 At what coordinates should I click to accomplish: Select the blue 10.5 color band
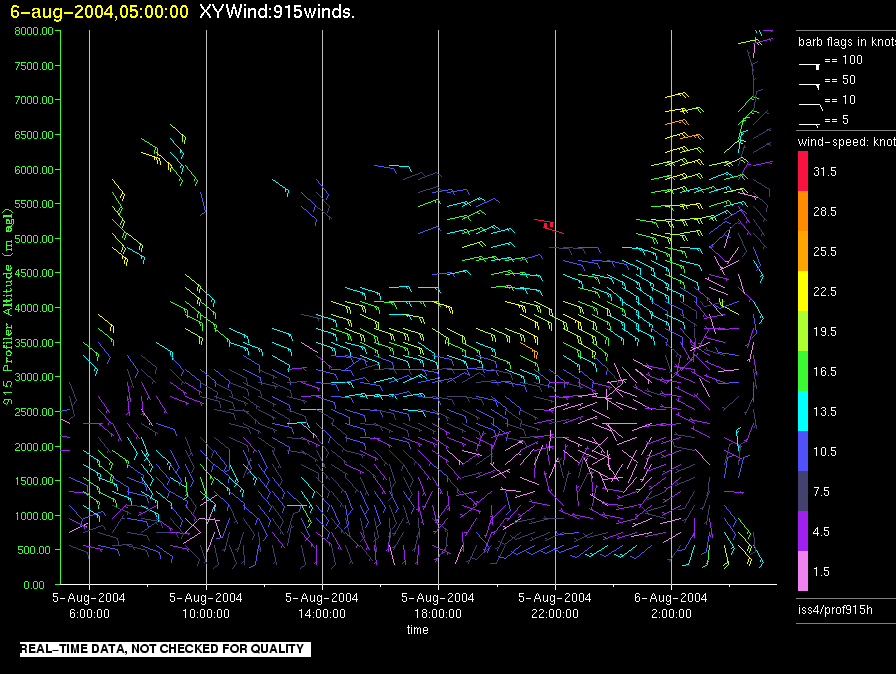[x=803, y=451]
